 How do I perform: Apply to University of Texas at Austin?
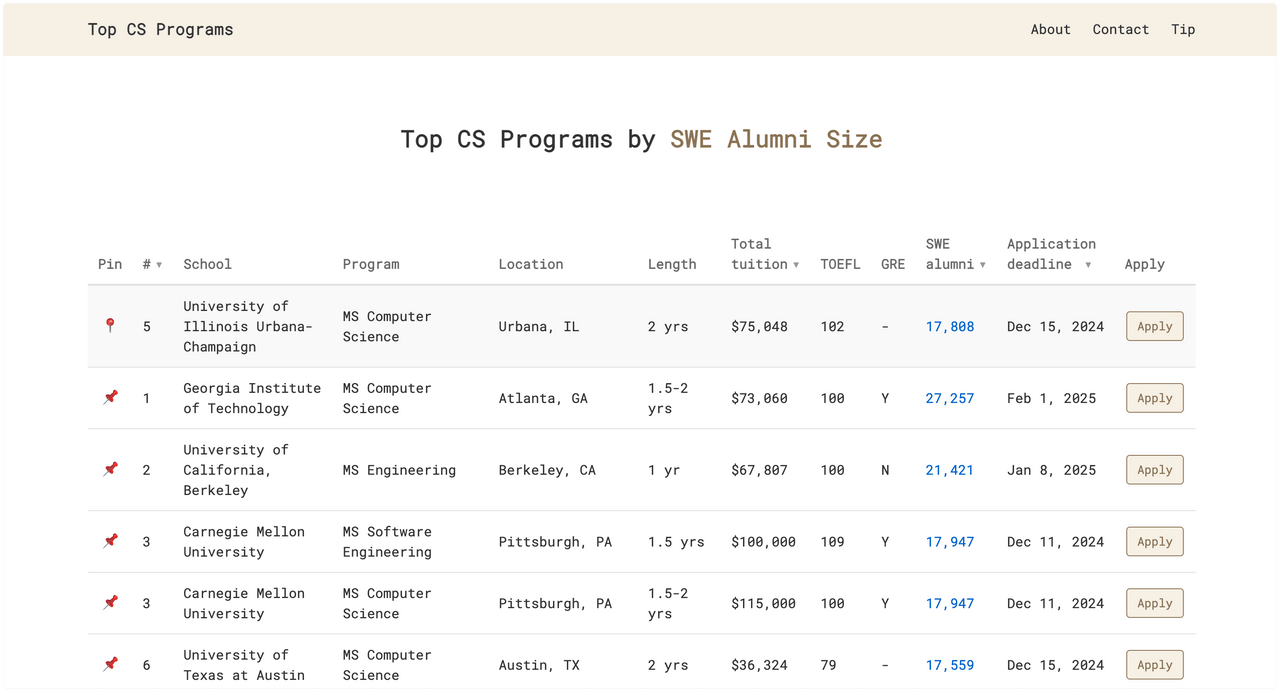click(1154, 665)
